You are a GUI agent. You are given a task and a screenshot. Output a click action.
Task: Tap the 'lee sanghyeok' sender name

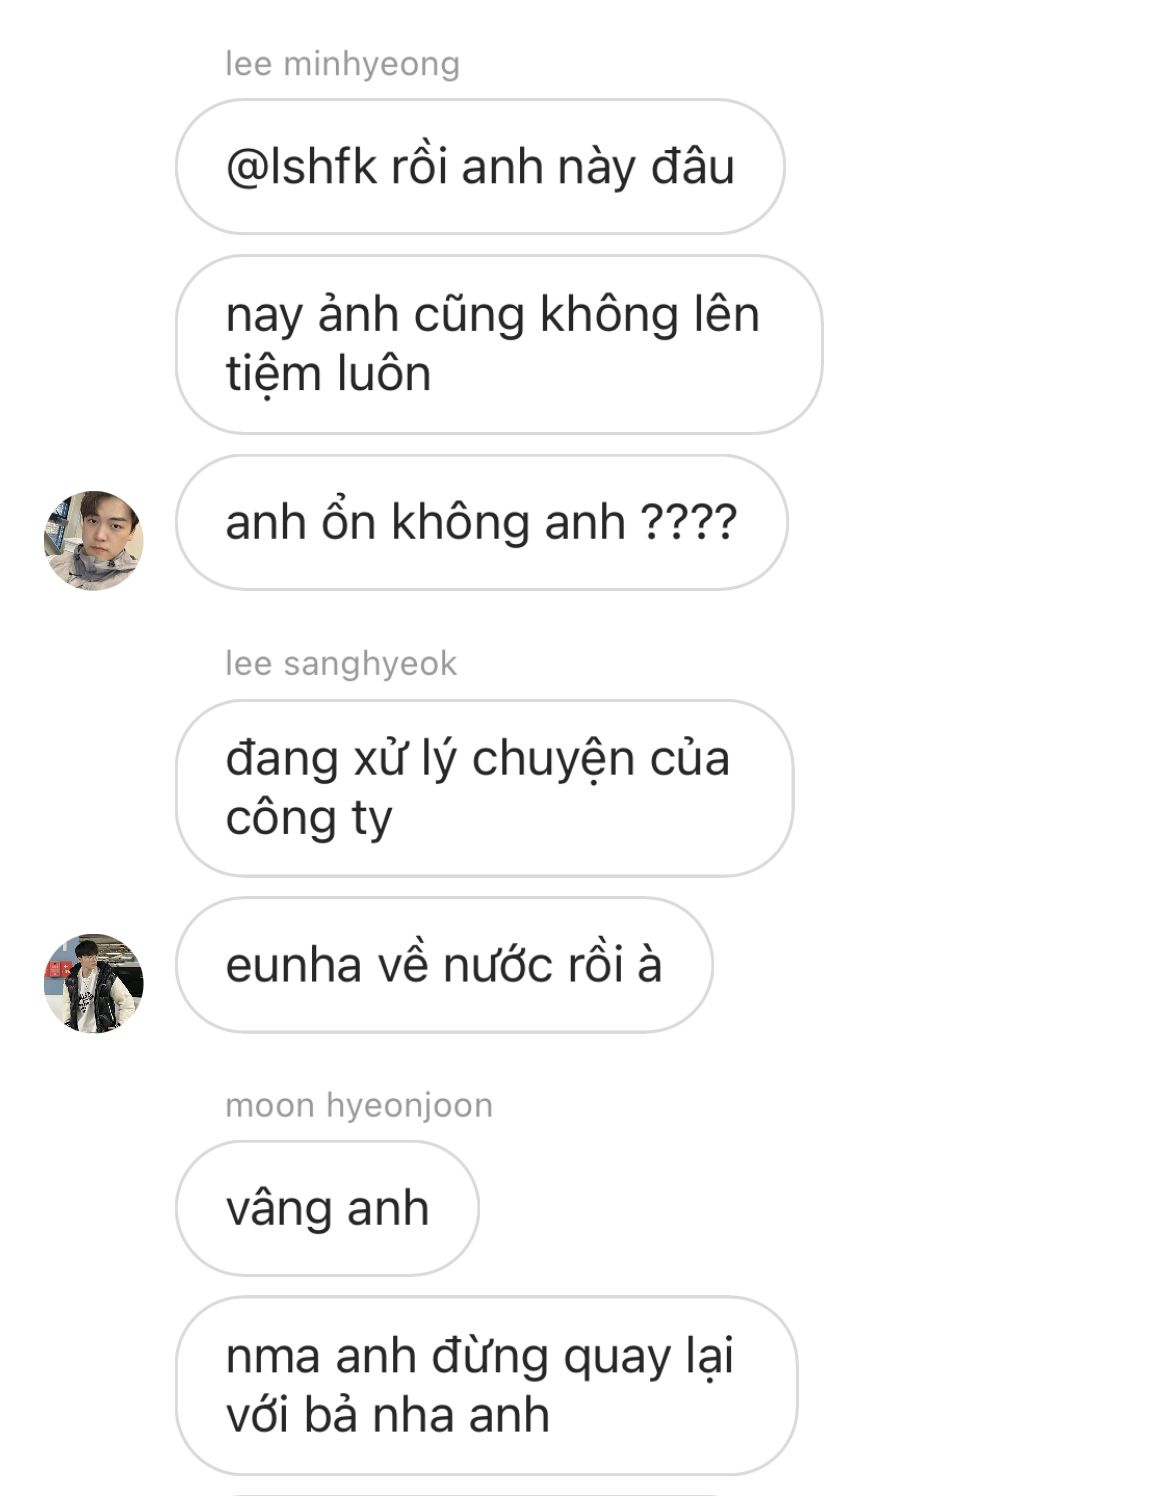point(341,663)
